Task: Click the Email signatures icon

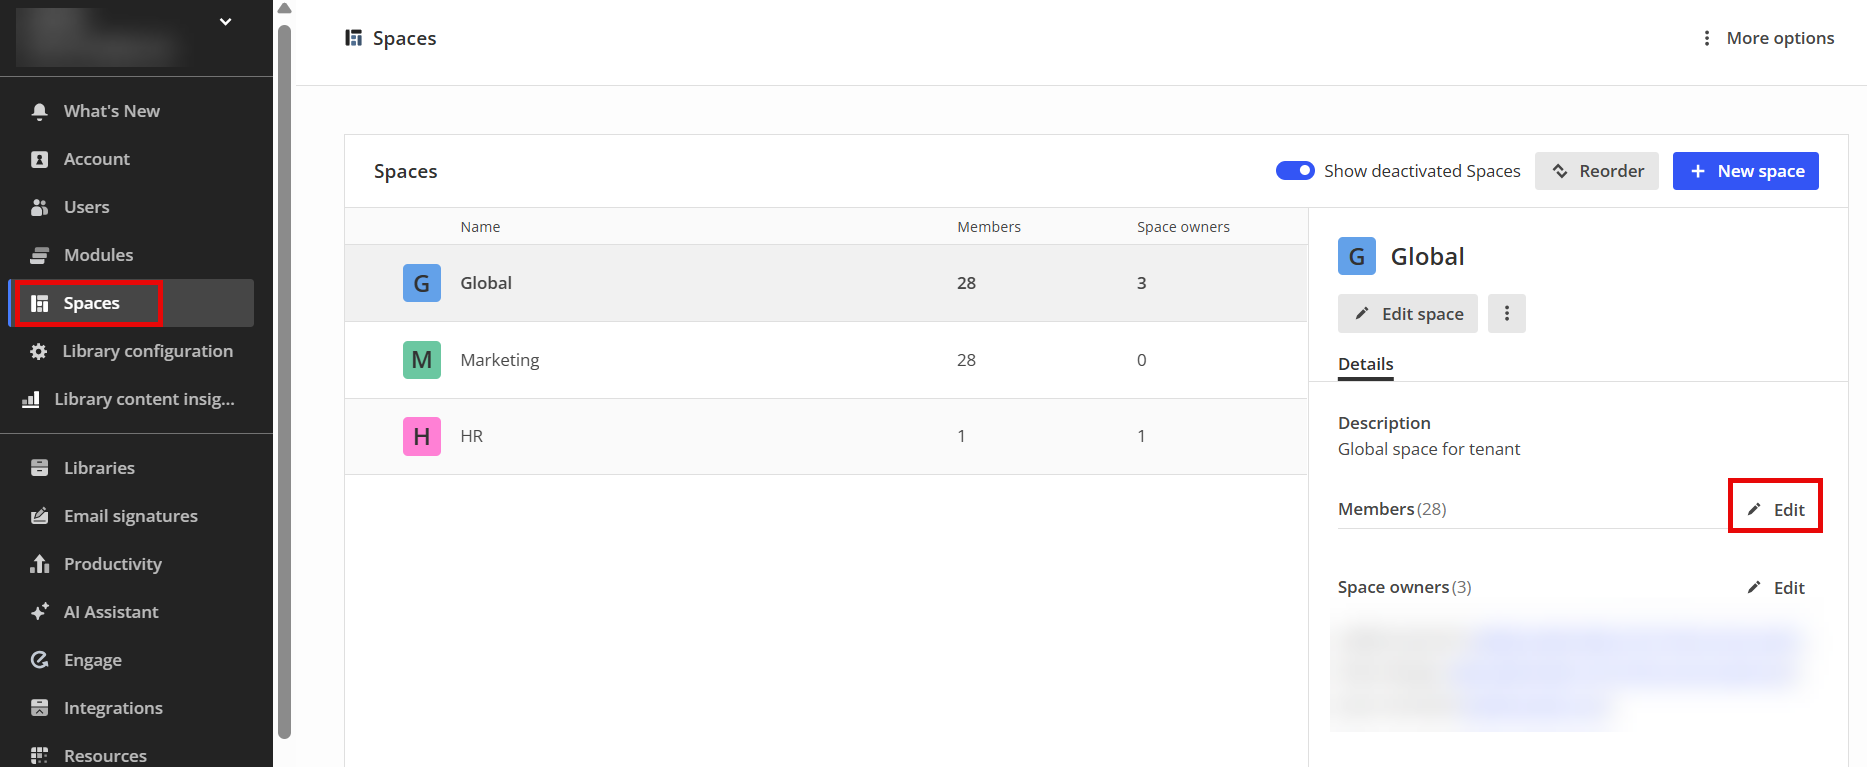Action: tap(40, 516)
